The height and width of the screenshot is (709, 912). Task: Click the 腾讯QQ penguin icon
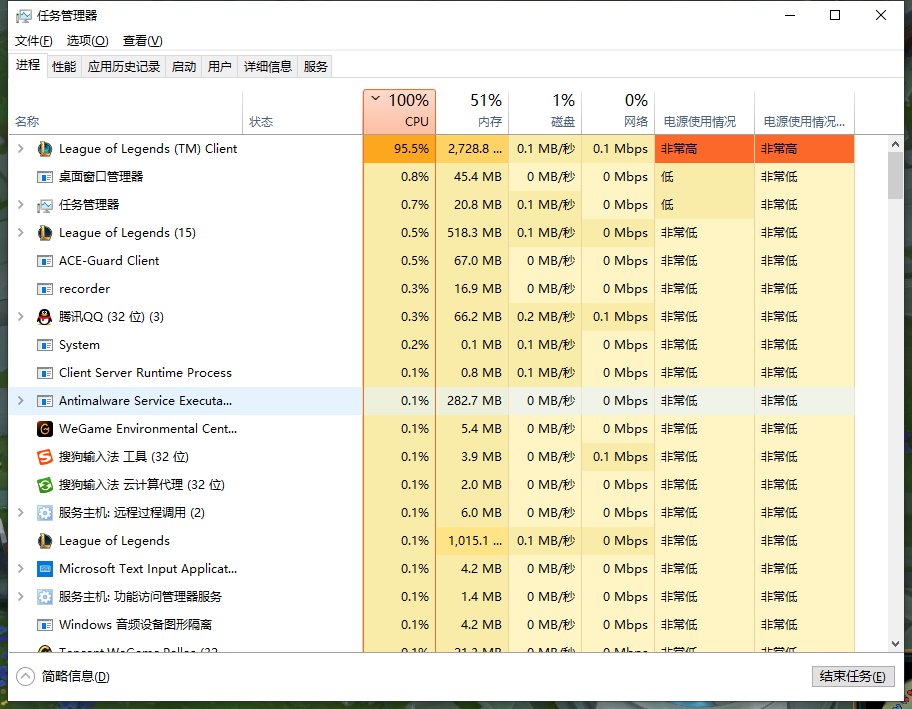pyautogui.click(x=44, y=317)
